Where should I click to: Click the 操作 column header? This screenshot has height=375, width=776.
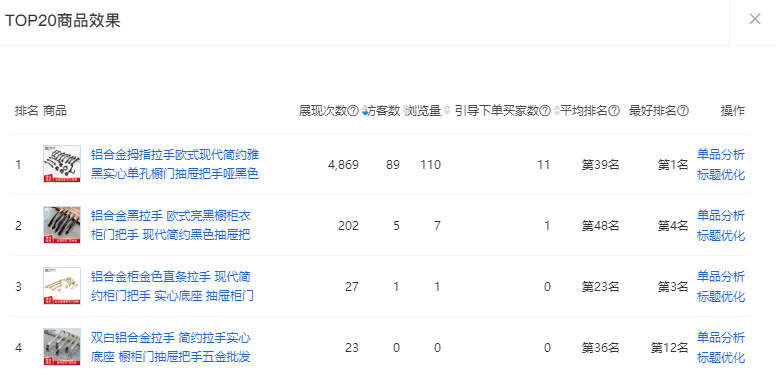click(x=733, y=111)
